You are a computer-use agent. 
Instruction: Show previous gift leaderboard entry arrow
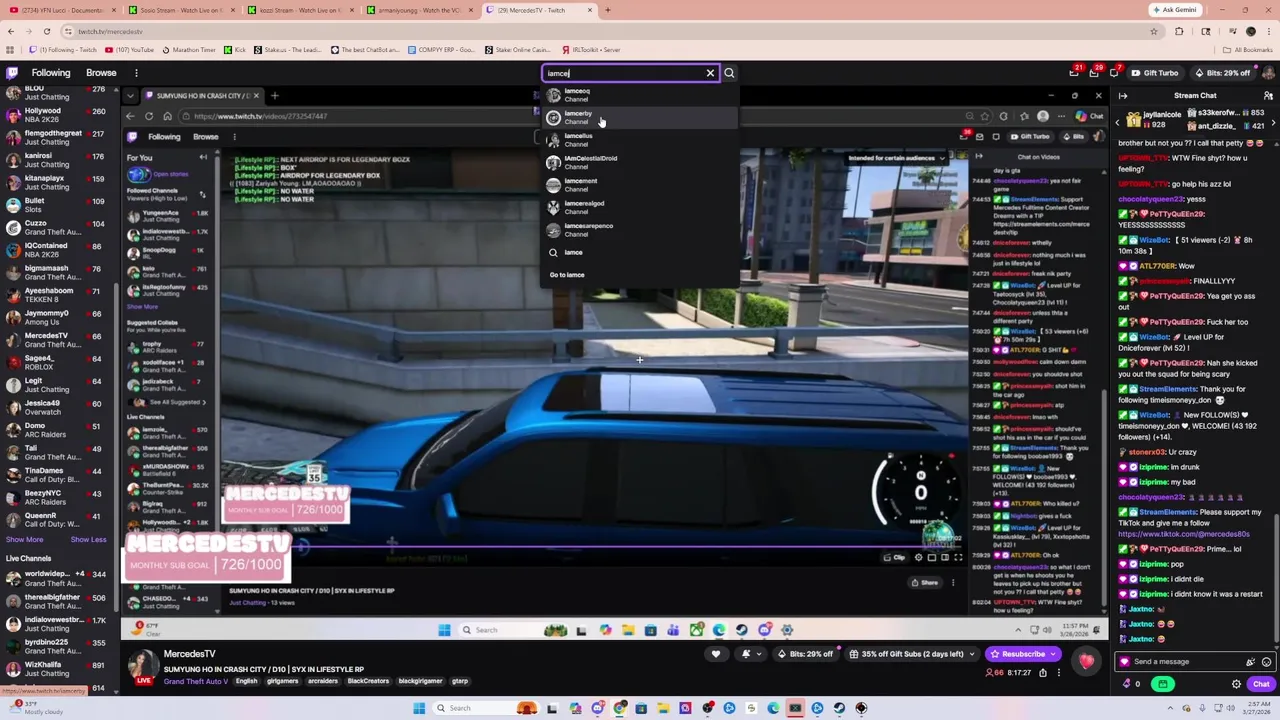pos(1119,122)
